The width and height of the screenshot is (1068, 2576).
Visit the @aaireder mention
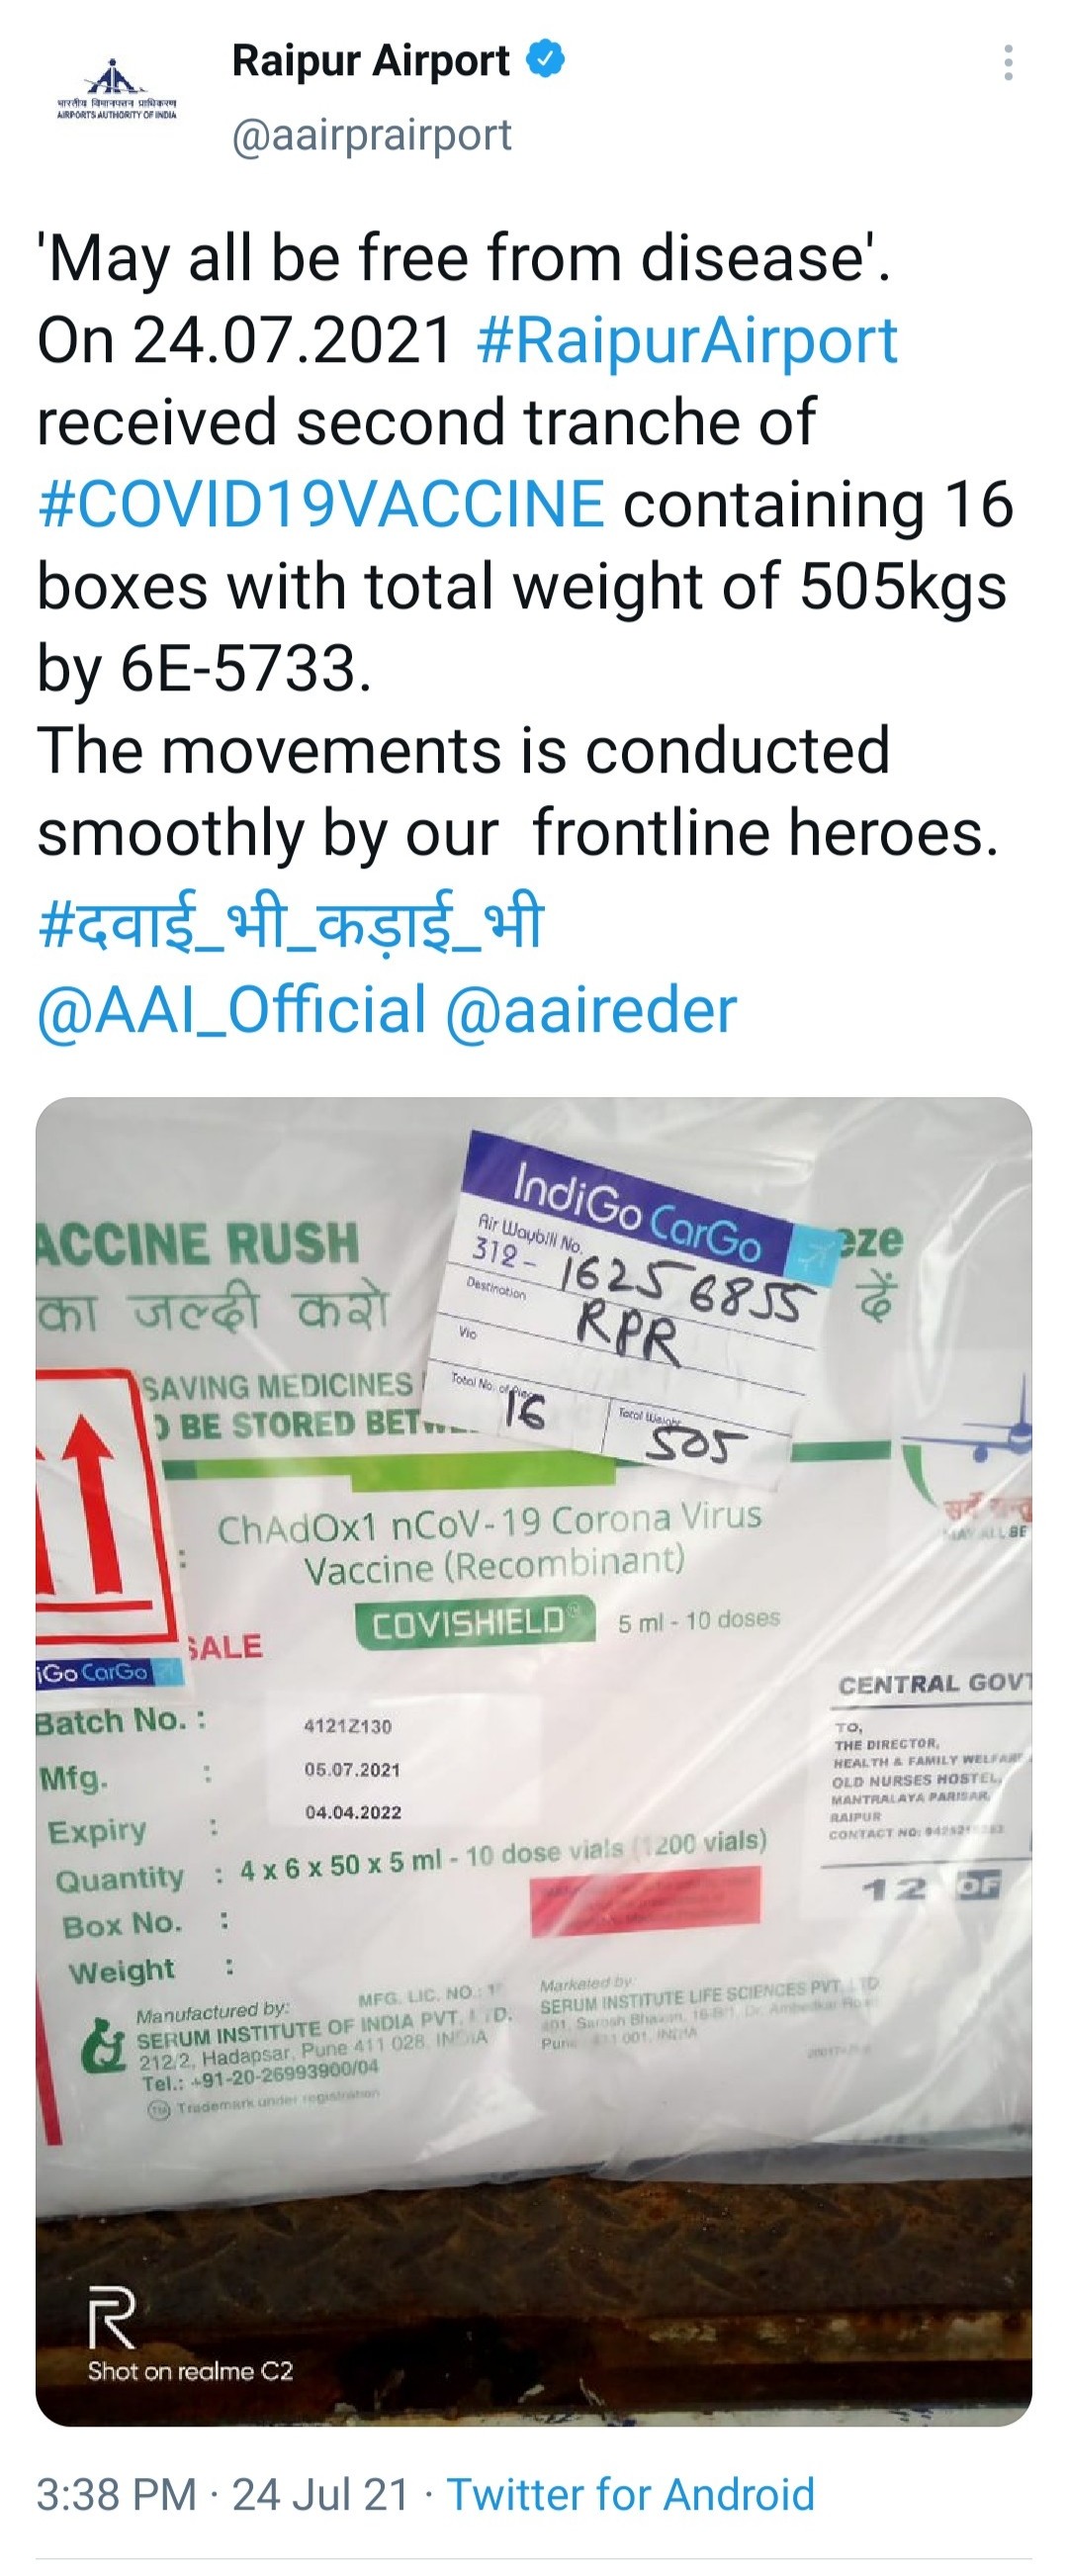[x=590, y=1009]
